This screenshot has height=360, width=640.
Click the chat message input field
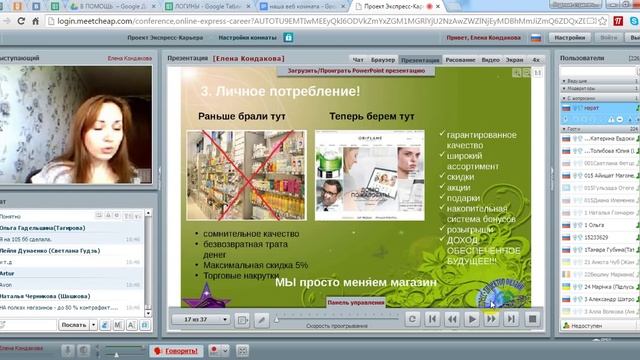tap(28, 325)
